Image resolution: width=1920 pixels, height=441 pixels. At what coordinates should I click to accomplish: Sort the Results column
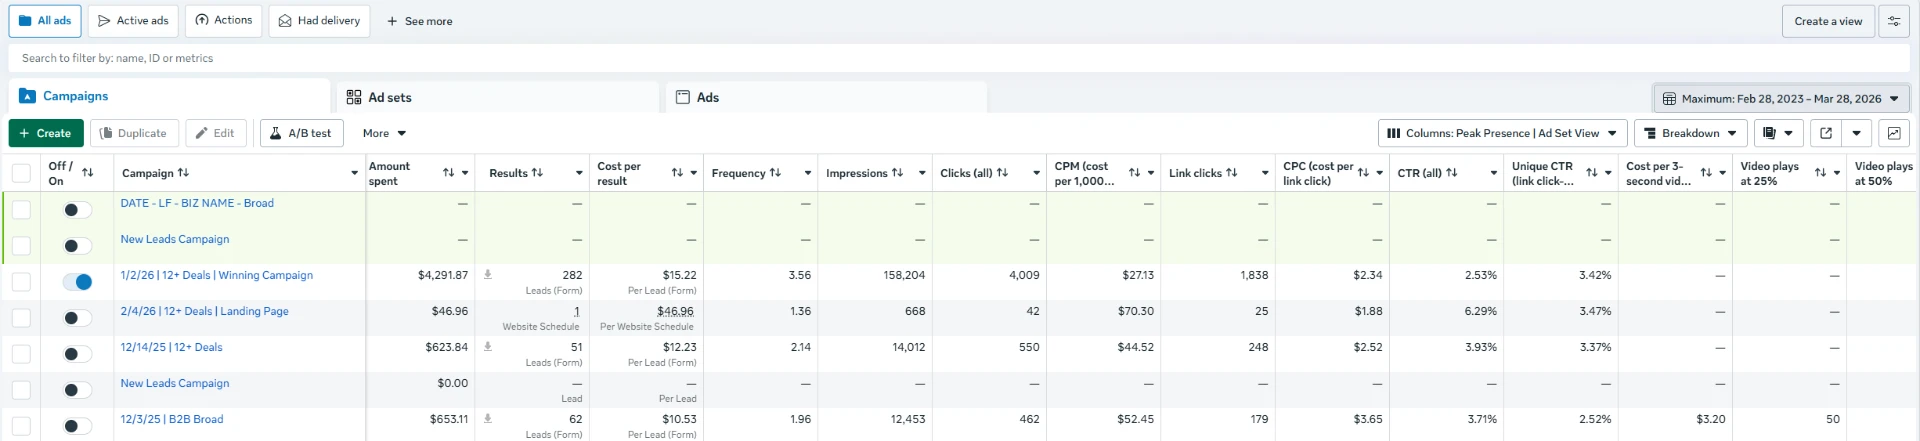(537, 173)
